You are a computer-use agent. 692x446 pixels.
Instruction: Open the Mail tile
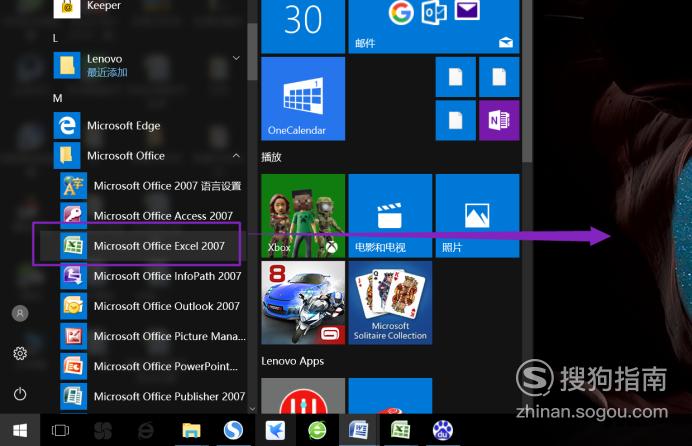(434, 26)
